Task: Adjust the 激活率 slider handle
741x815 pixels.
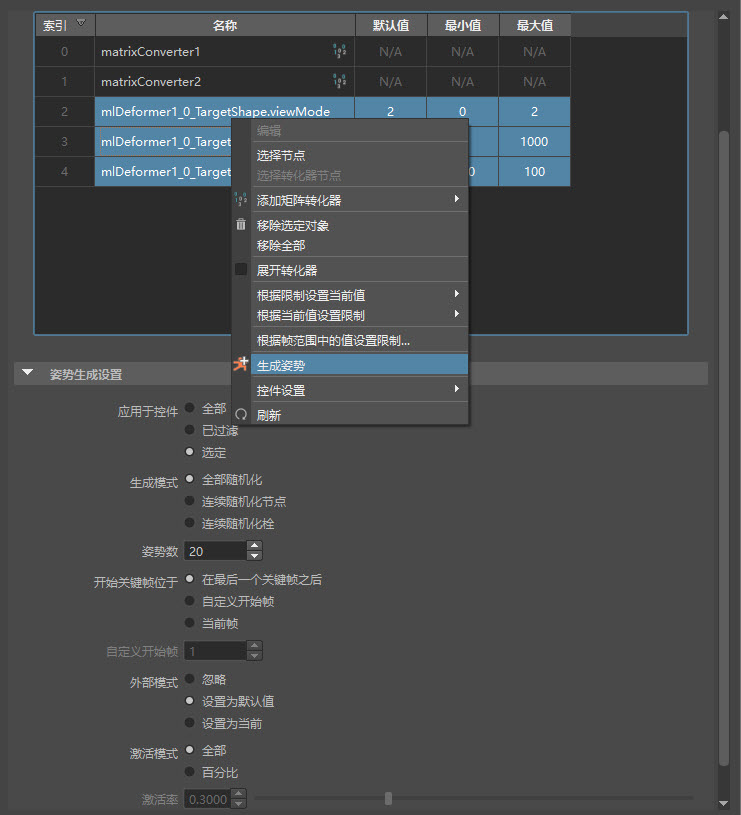Action: (388, 798)
